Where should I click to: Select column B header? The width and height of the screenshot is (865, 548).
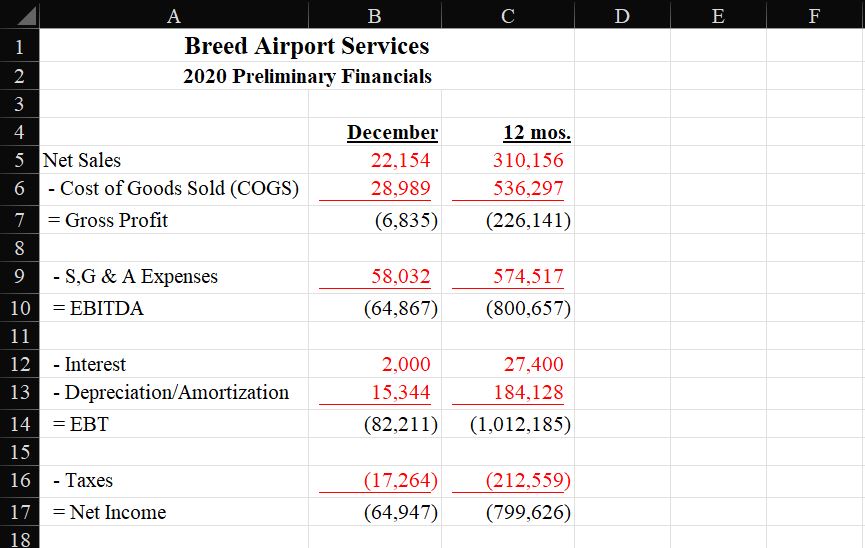click(x=375, y=15)
